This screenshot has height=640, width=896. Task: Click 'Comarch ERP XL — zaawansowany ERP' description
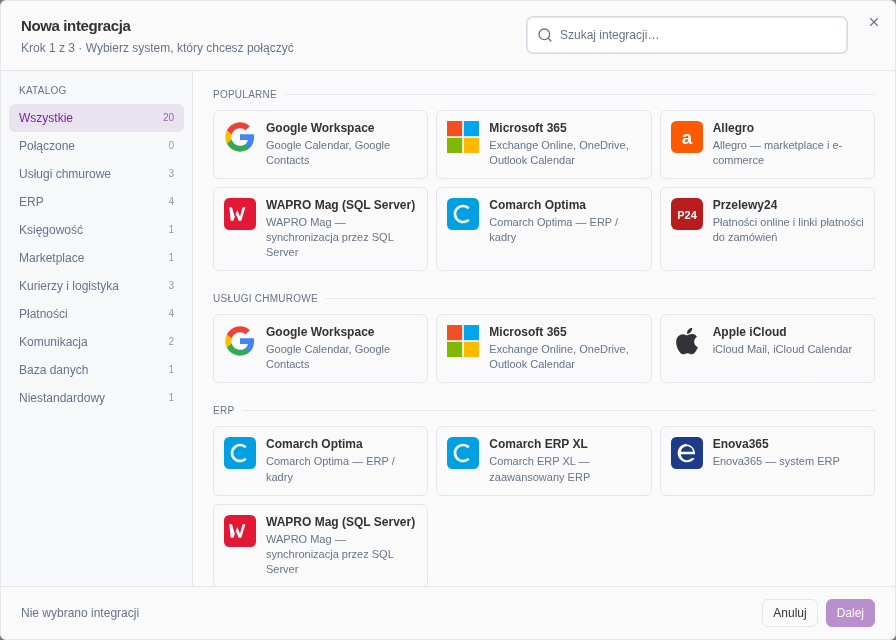539,469
